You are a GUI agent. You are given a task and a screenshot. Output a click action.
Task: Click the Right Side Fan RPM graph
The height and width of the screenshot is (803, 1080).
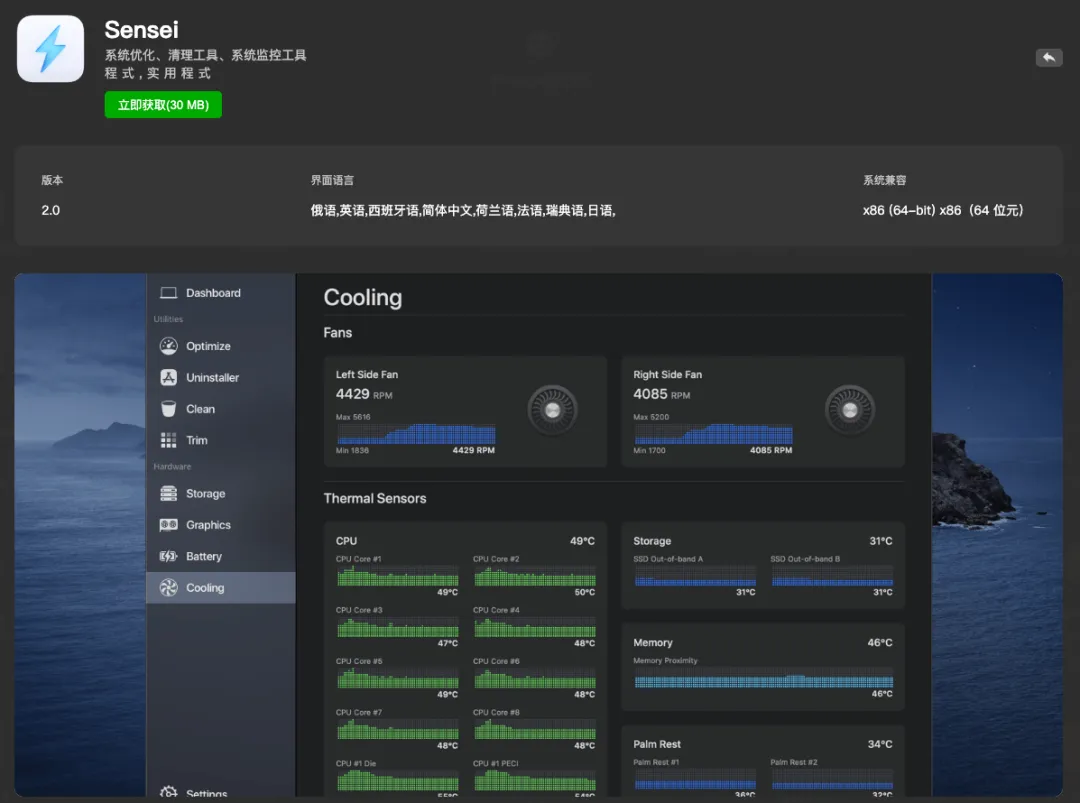[714, 434]
